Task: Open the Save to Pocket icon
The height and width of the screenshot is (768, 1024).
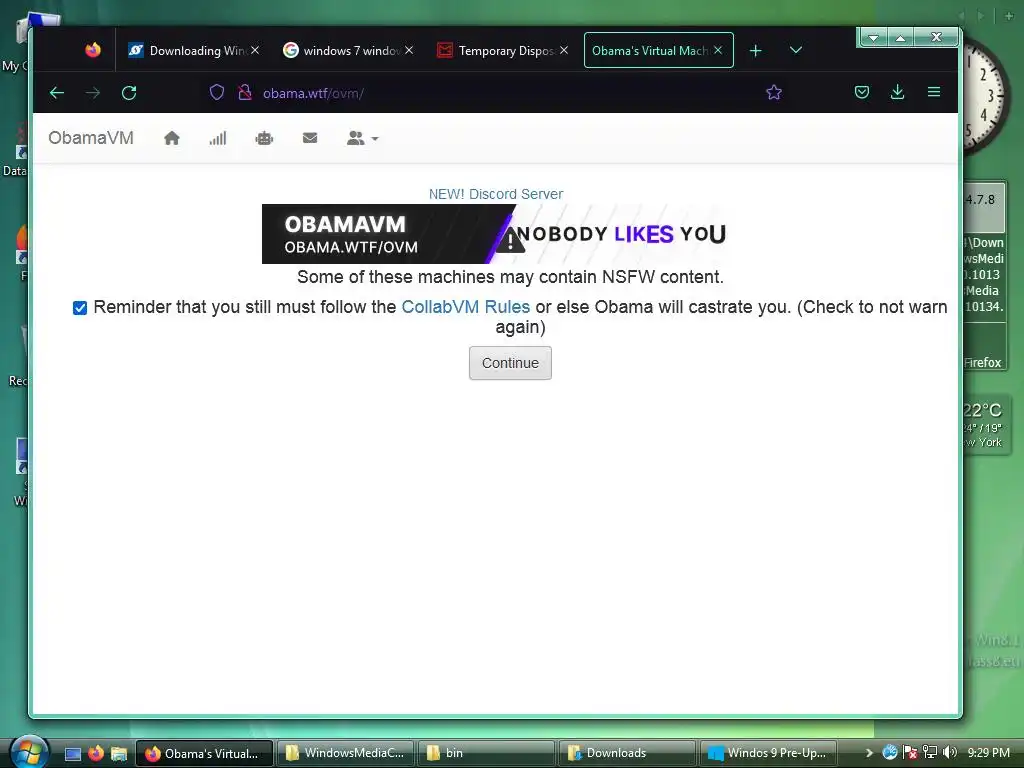Action: click(x=862, y=92)
